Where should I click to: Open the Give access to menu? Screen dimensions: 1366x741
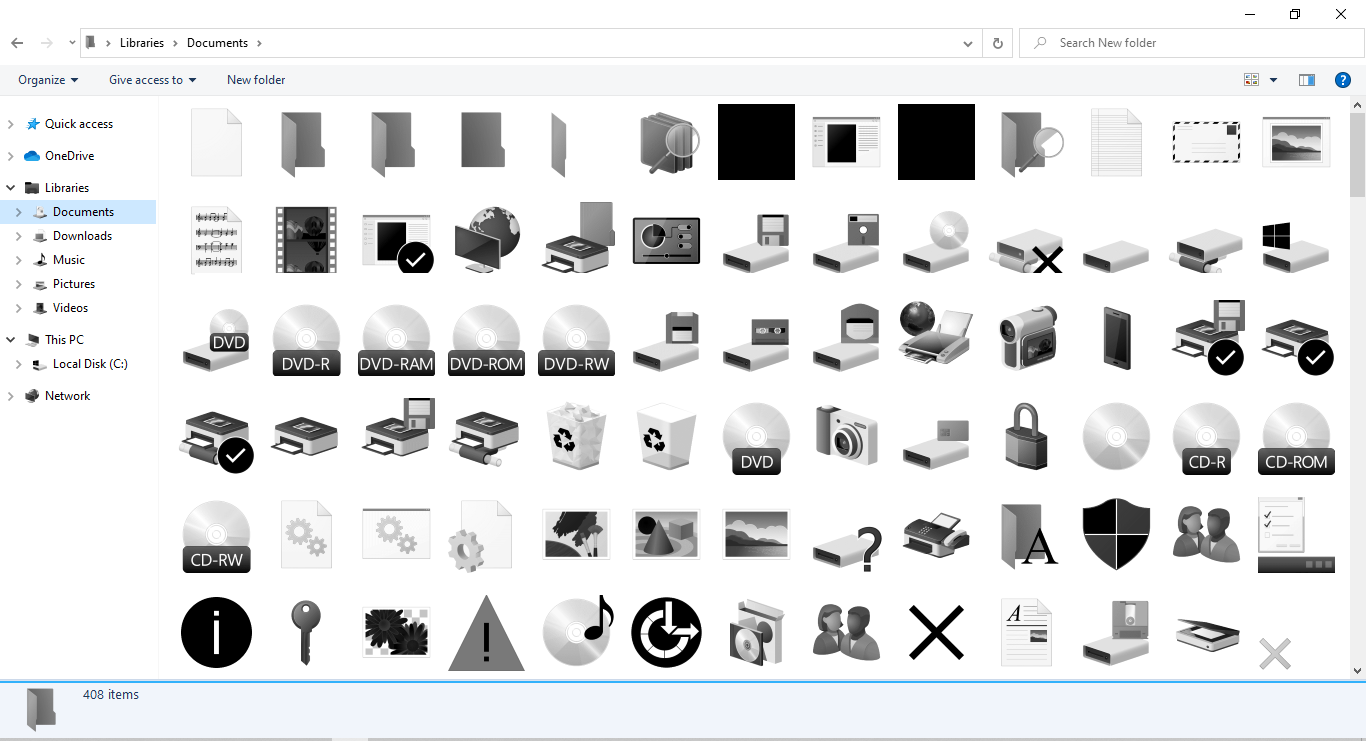click(151, 79)
